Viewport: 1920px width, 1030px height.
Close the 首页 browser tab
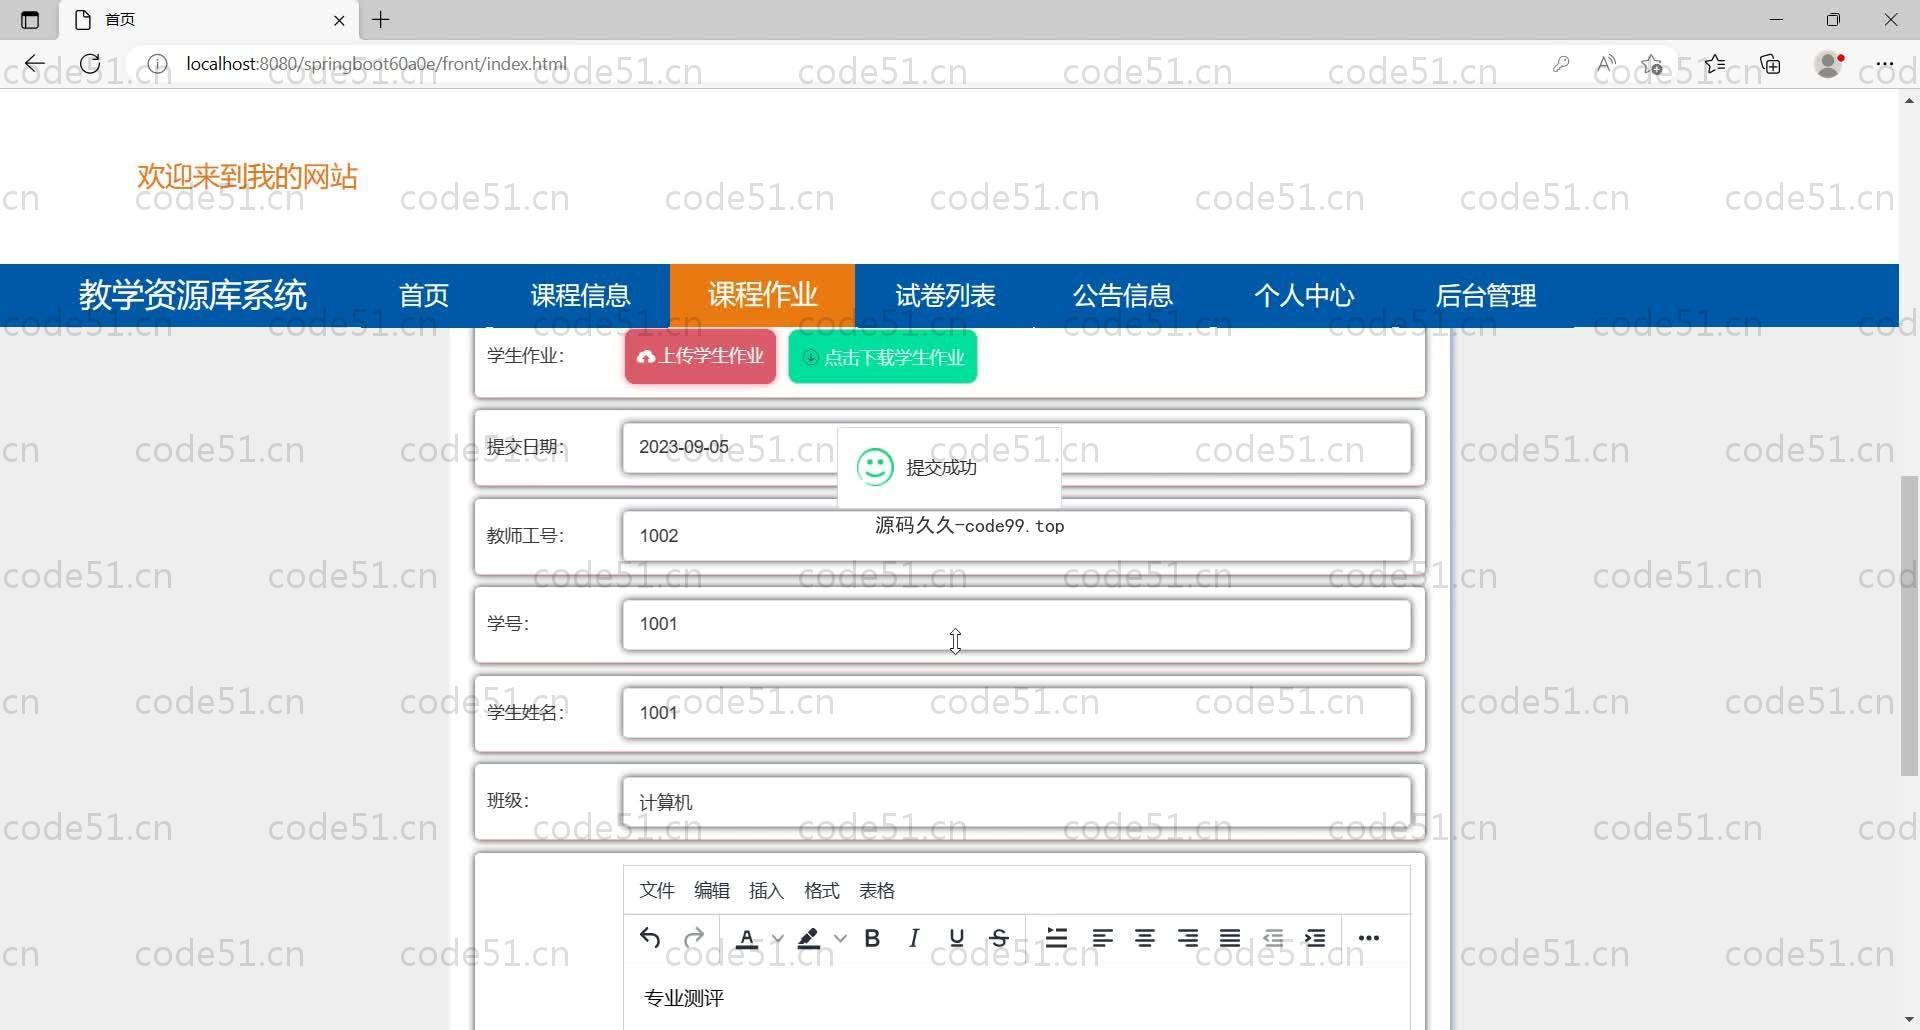tap(339, 20)
